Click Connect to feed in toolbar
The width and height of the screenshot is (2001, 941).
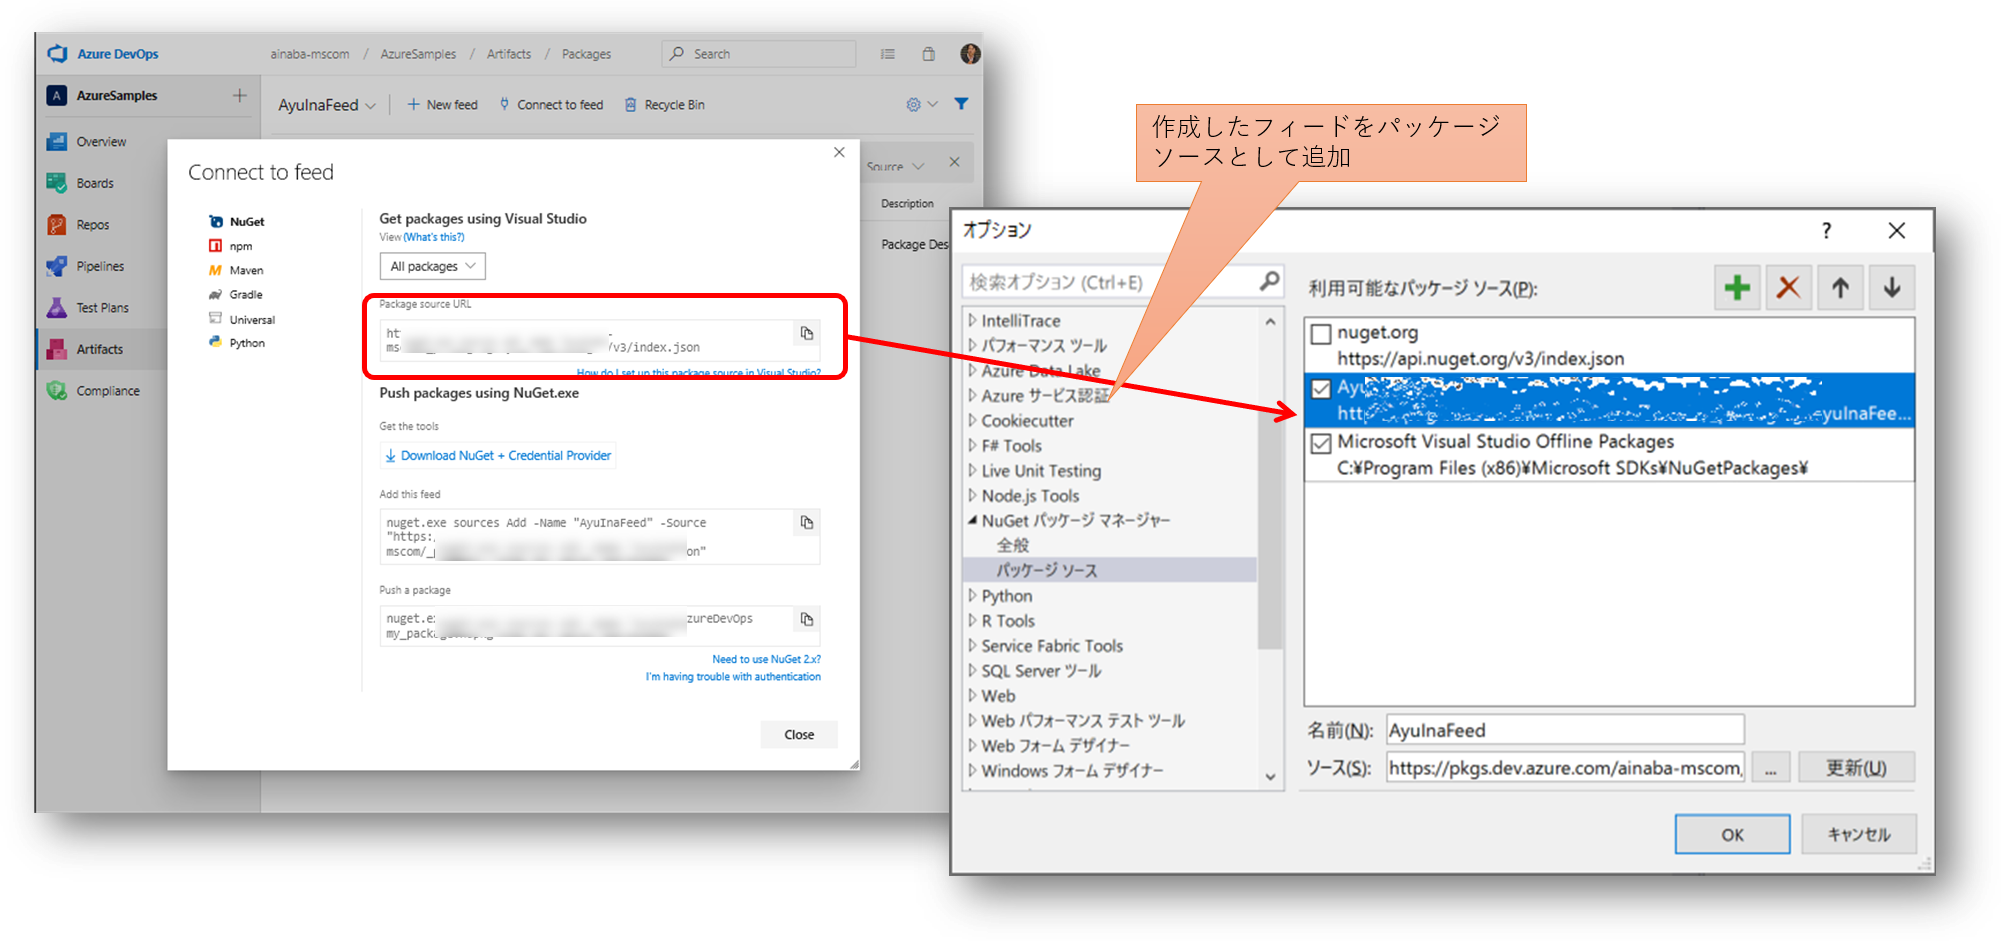pos(551,105)
